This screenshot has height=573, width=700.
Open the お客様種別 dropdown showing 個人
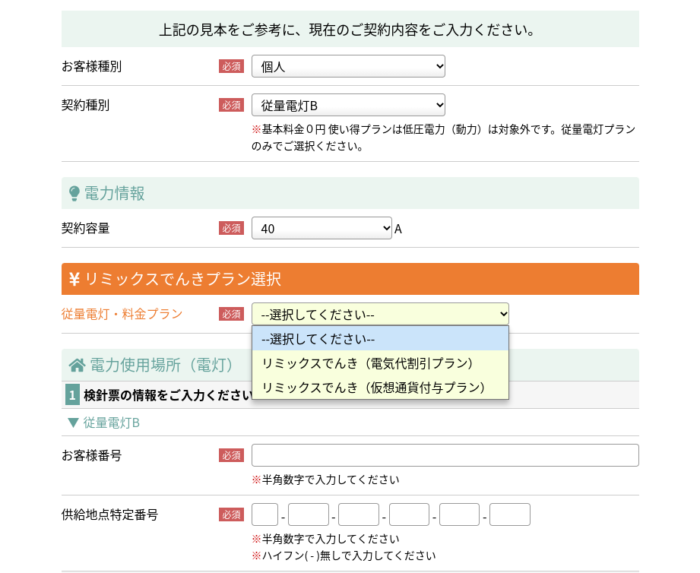[x=348, y=66]
